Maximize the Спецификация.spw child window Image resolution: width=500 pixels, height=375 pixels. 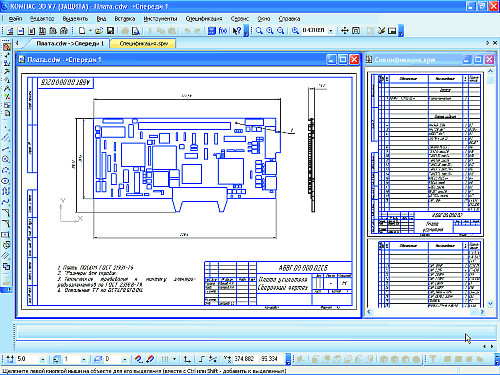click(x=478, y=60)
